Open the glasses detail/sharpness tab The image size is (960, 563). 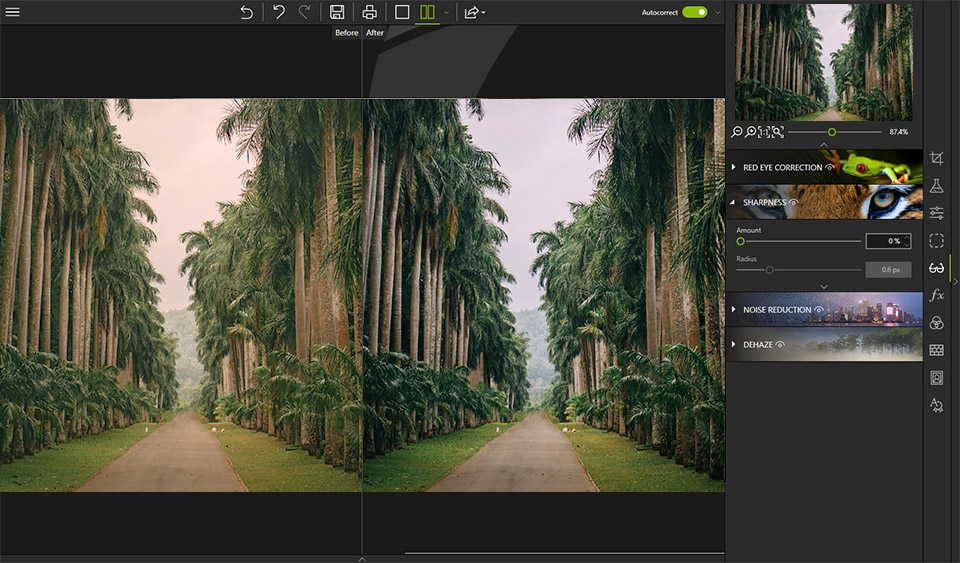coord(936,268)
